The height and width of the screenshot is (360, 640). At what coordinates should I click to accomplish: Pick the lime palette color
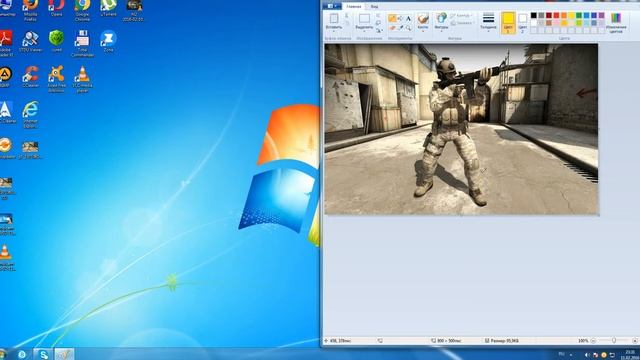pyautogui.click(x=579, y=23)
